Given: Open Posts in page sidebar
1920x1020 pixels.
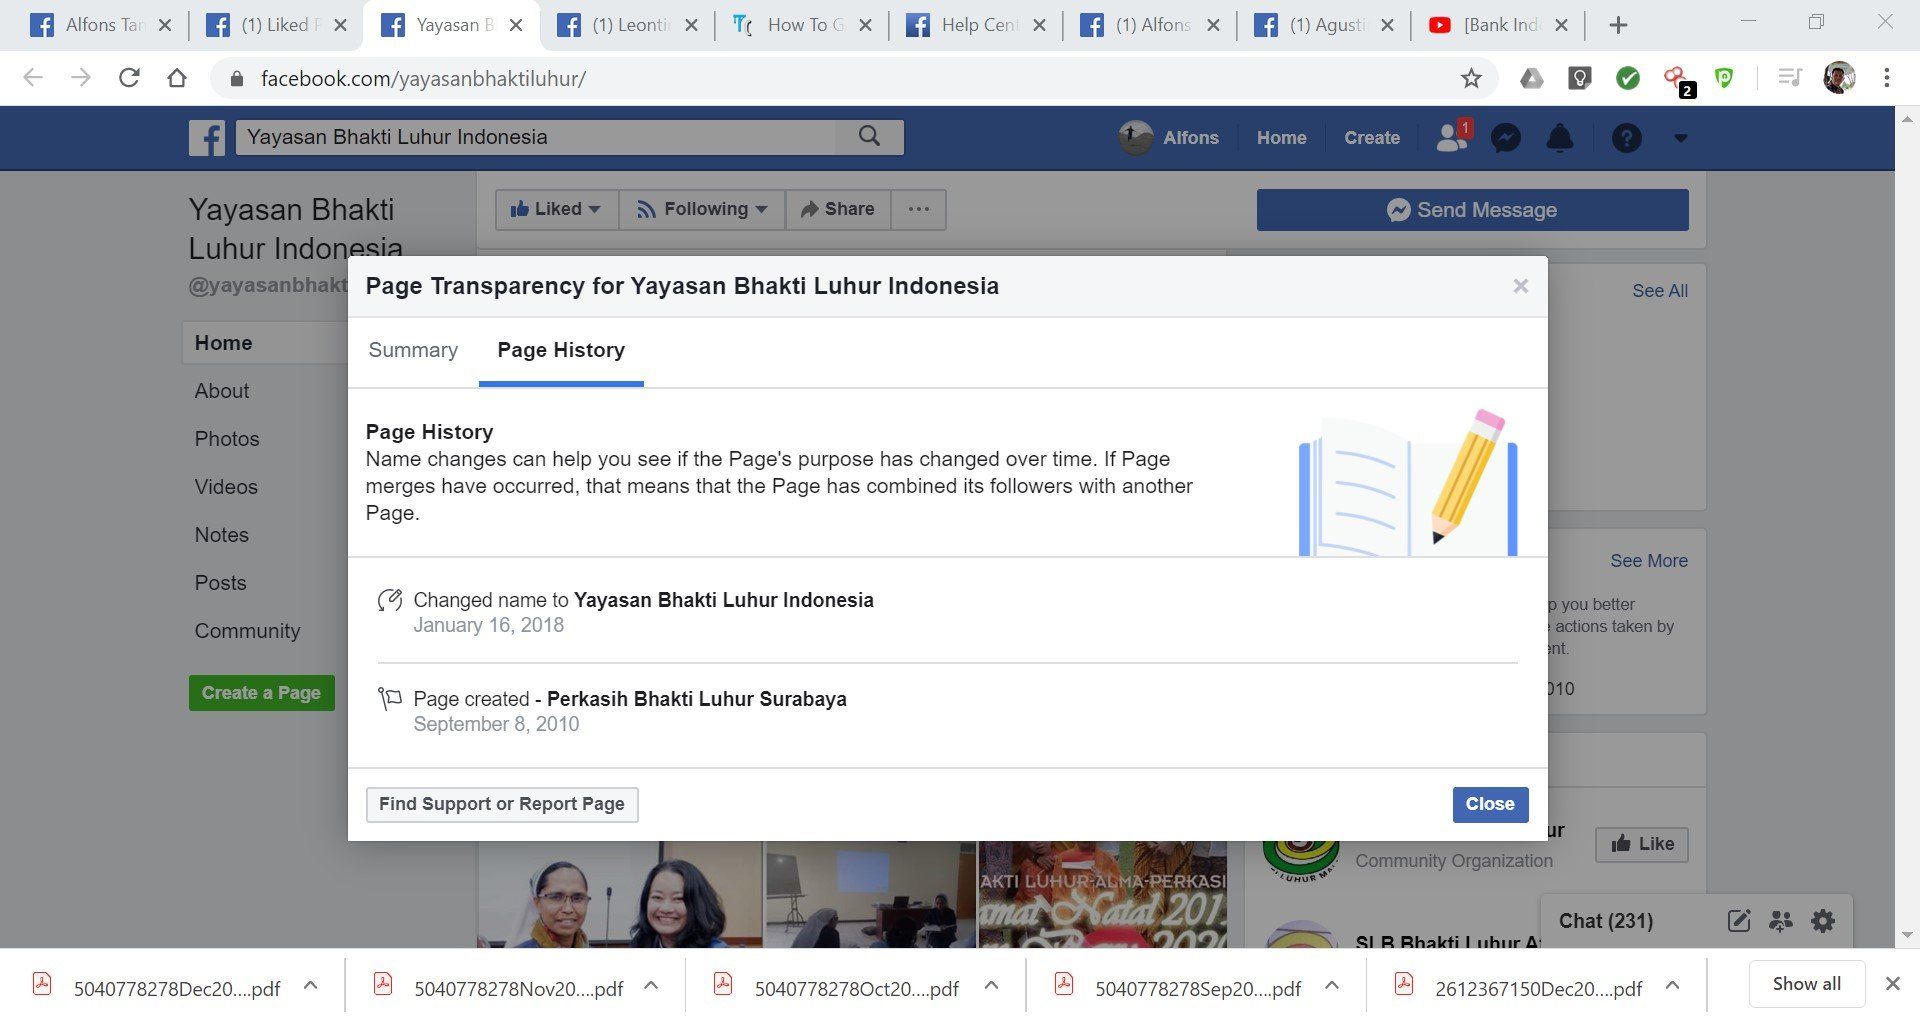Looking at the screenshot, I should pos(221,583).
